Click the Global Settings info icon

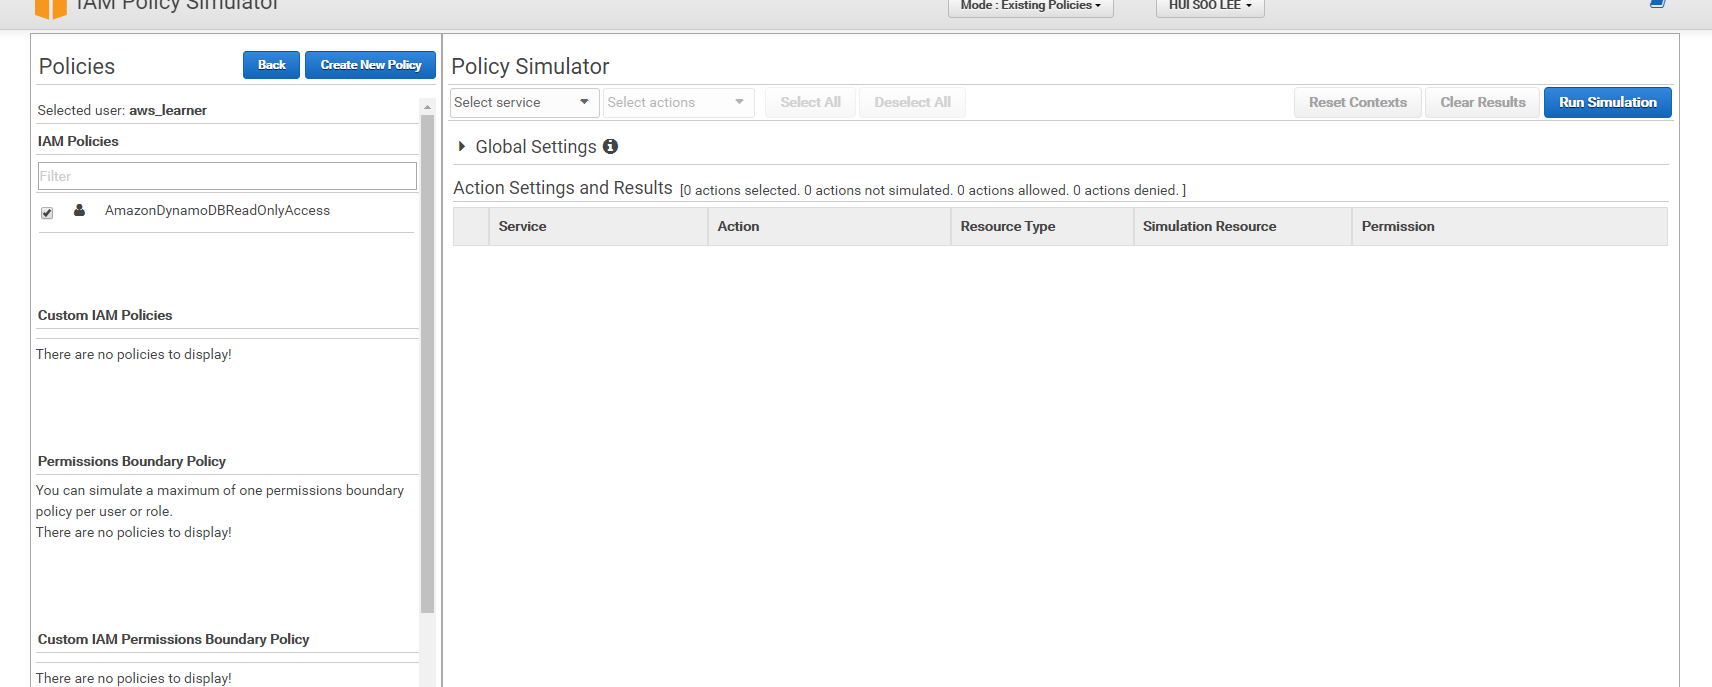click(610, 146)
